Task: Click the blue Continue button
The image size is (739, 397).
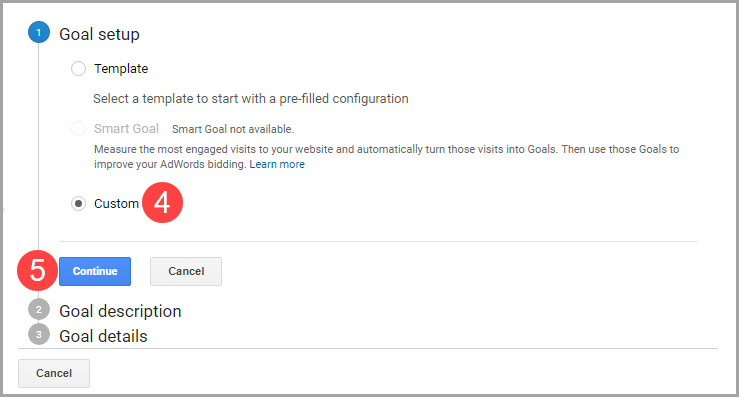Action: (x=95, y=271)
